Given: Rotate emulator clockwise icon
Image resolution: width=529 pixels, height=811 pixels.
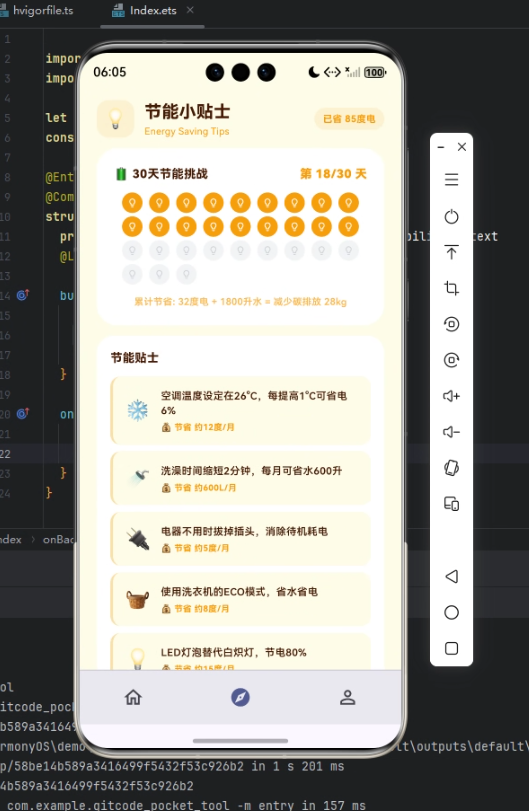Looking at the screenshot, I should tap(451, 360).
